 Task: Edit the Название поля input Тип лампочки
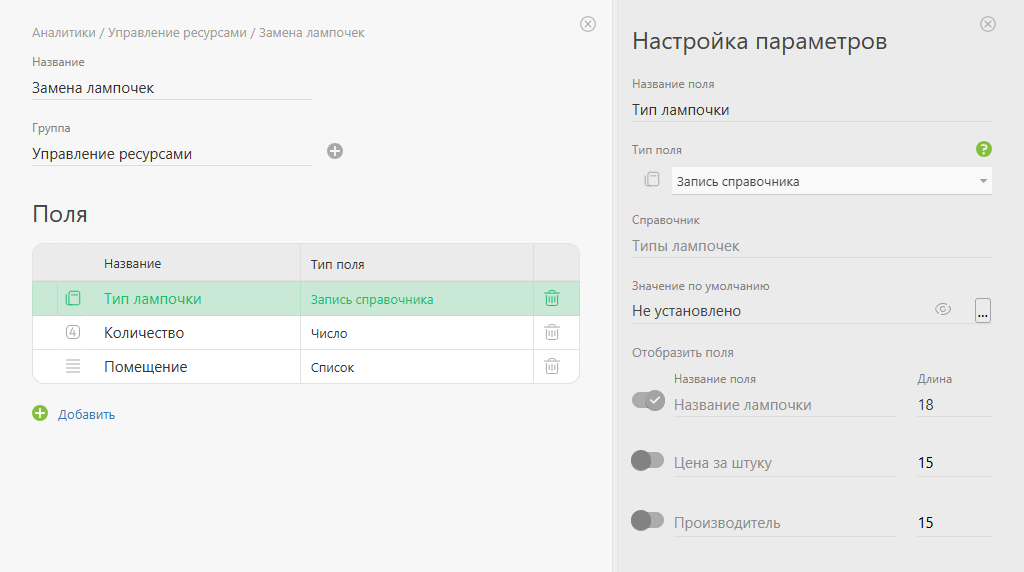(x=810, y=110)
